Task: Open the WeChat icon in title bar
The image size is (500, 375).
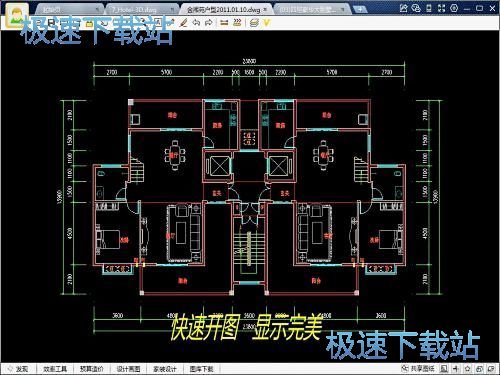Action: (416, 8)
